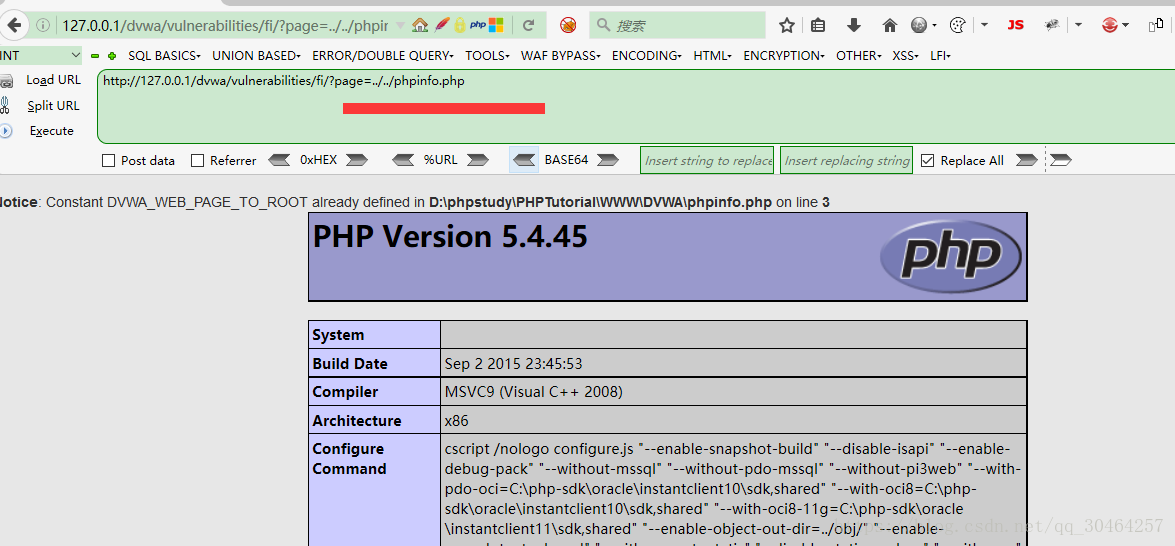Click Load URL in HackBar
1175x546 pixels.
[x=53, y=80]
